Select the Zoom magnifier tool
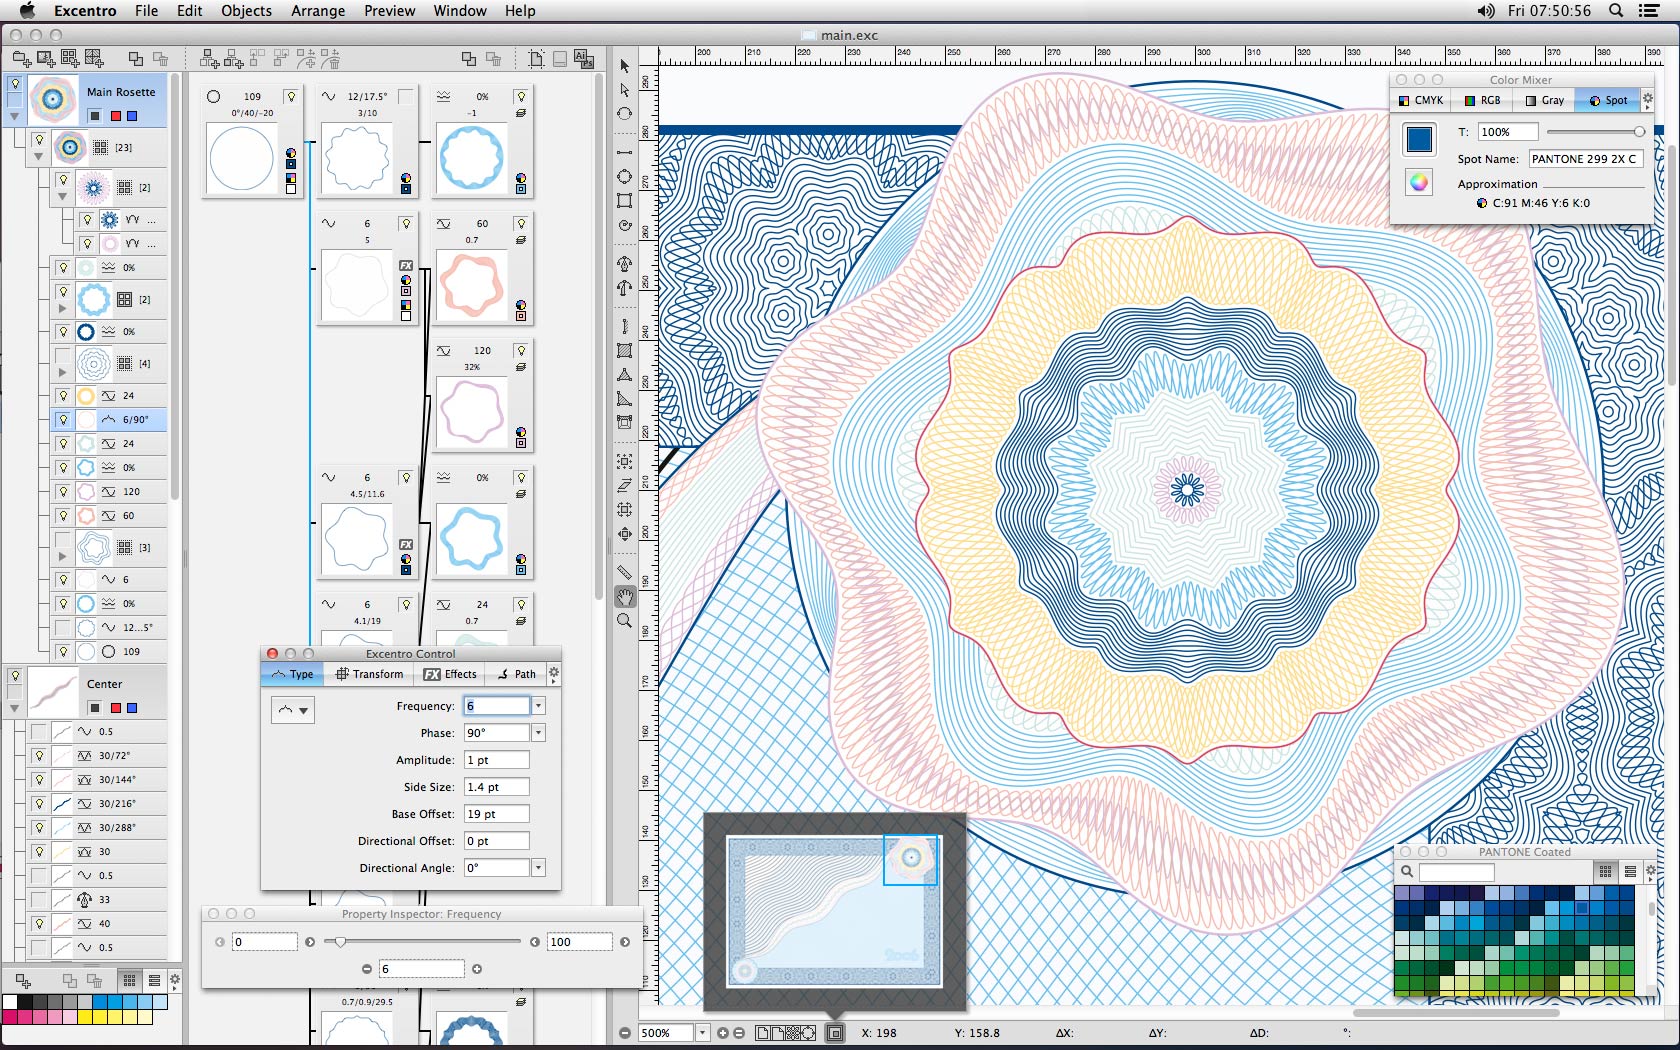Screen dimensions: 1680x1050 625,621
